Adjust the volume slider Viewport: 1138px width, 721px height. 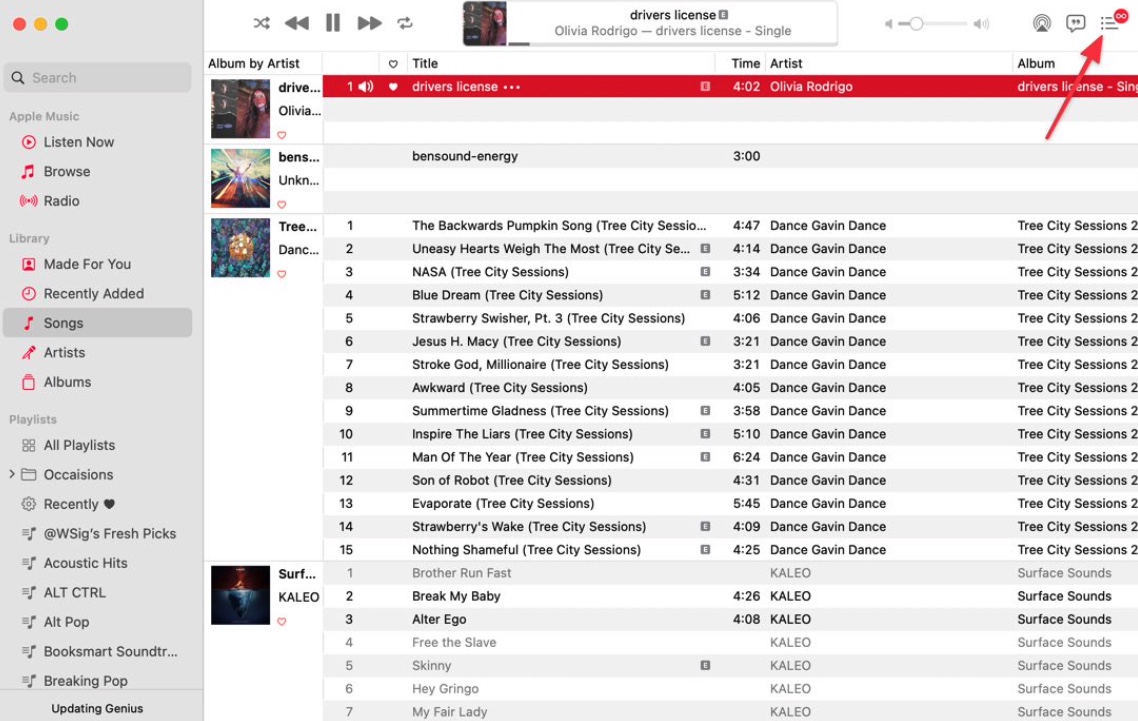click(x=916, y=22)
